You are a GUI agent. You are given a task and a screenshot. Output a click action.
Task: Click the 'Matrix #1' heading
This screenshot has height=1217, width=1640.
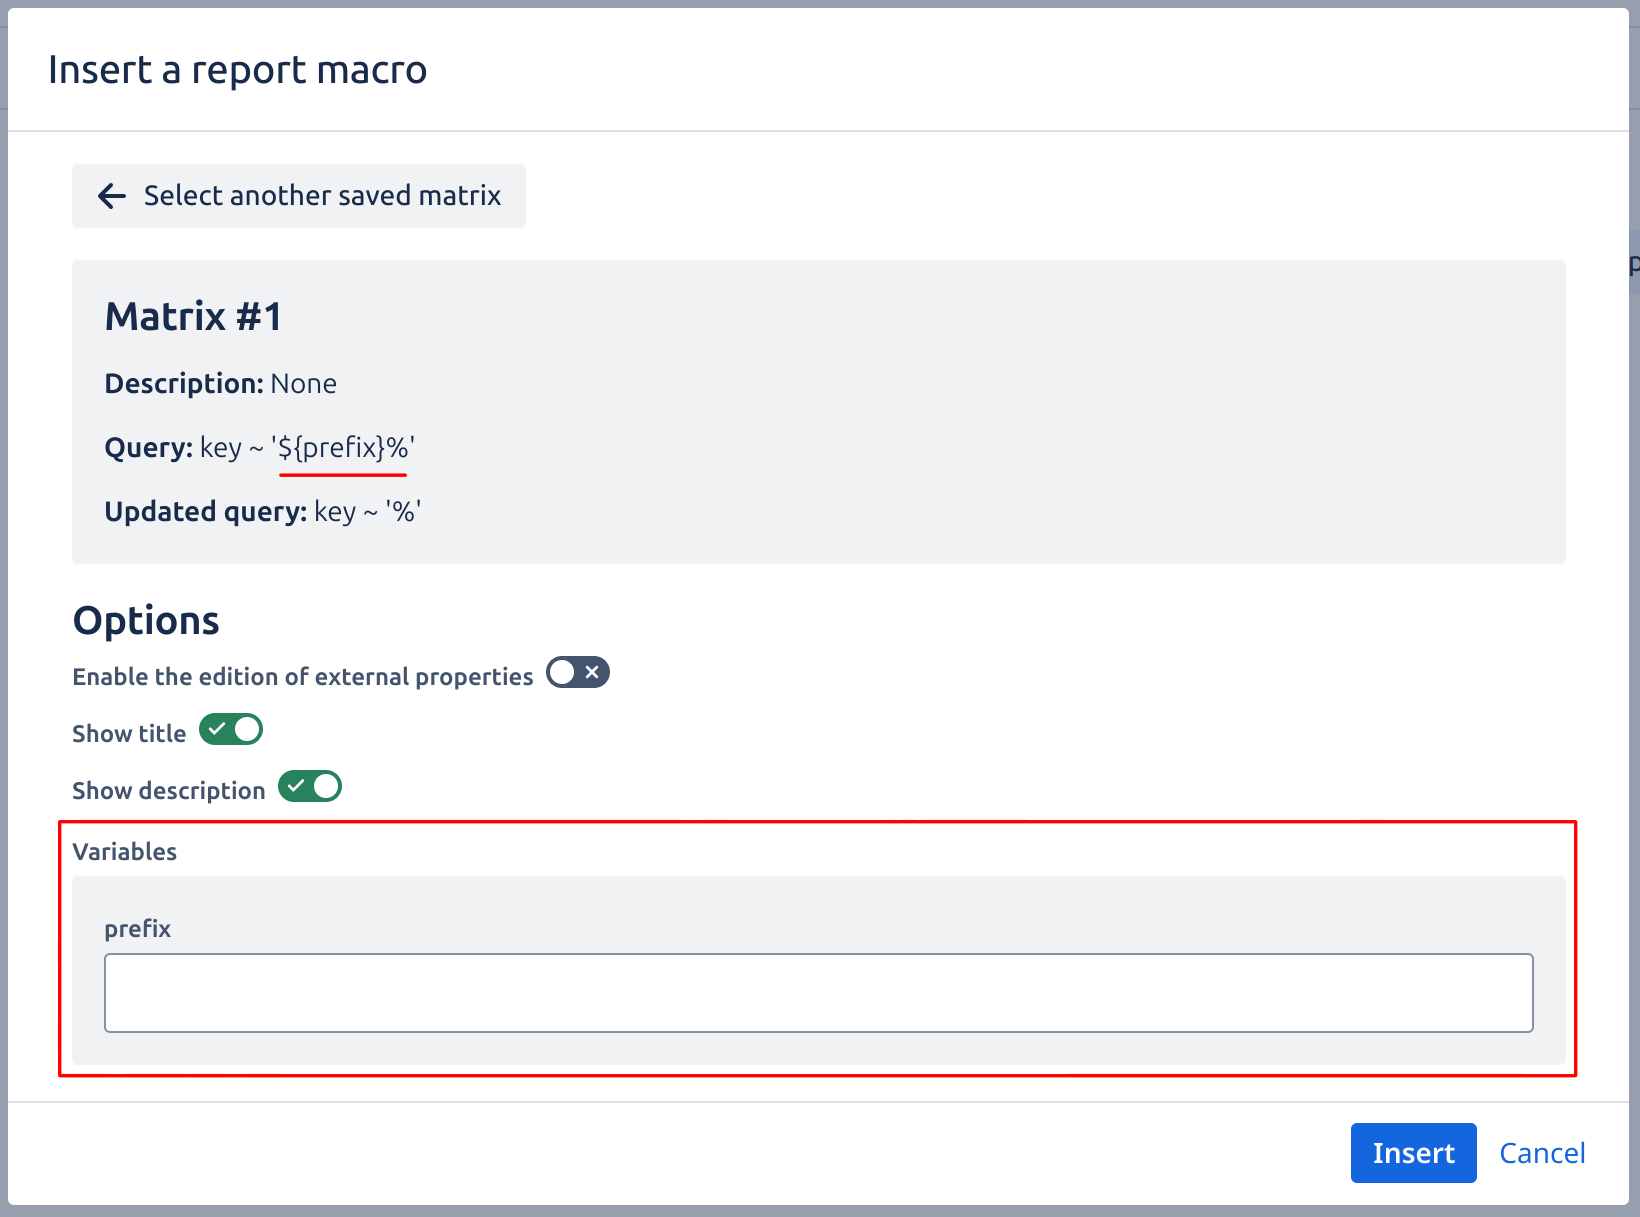point(194,317)
